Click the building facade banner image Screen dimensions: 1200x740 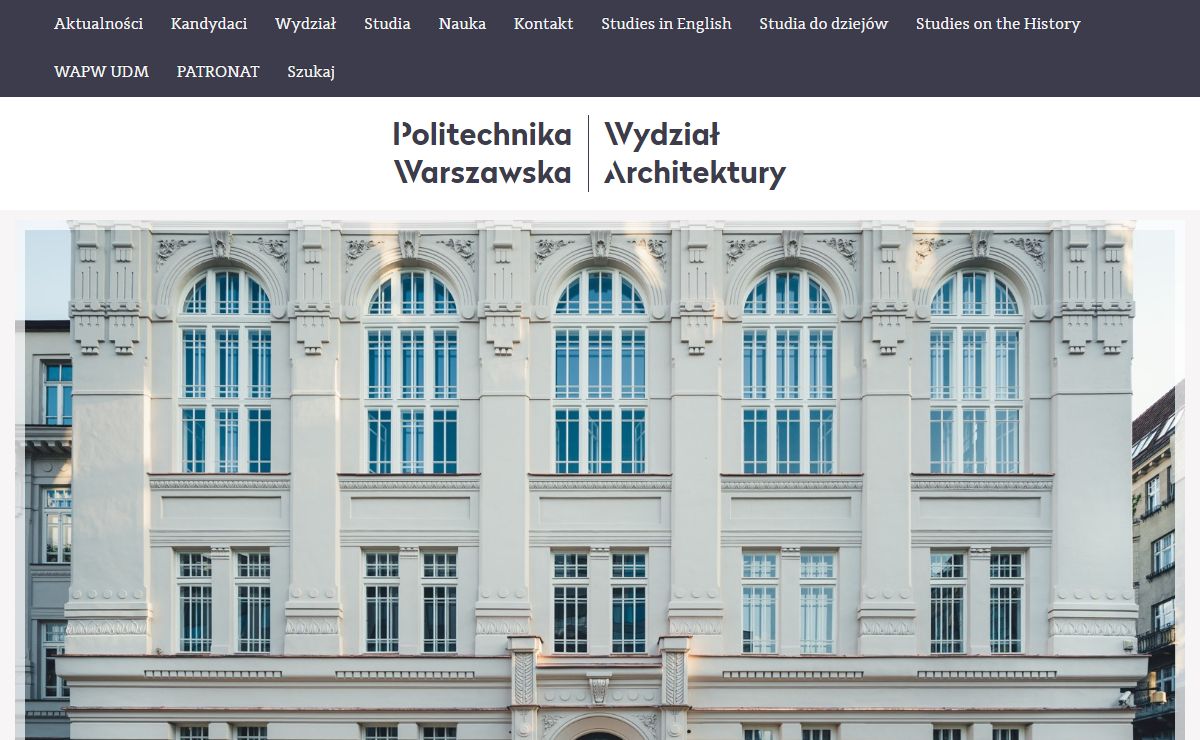click(600, 480)
